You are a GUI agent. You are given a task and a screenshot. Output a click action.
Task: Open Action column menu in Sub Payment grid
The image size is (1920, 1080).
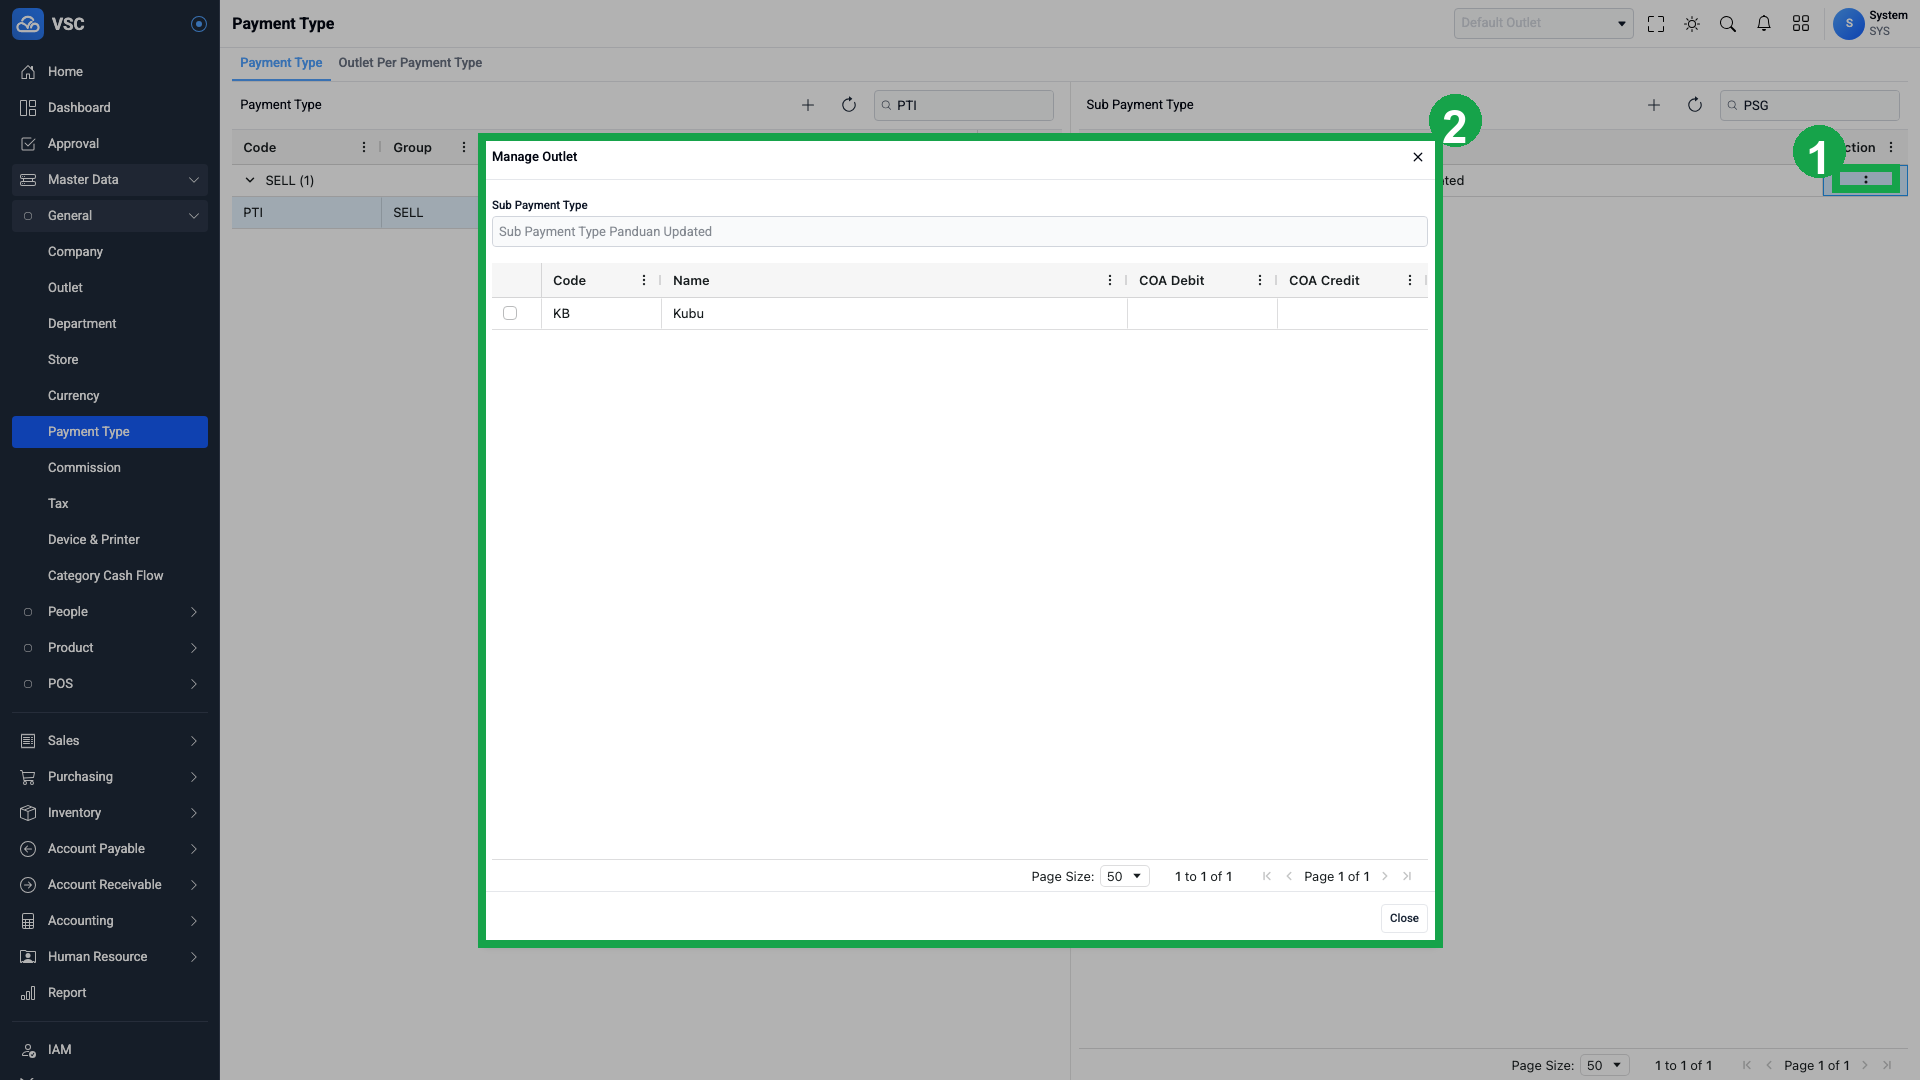[x=1891, y=148]
